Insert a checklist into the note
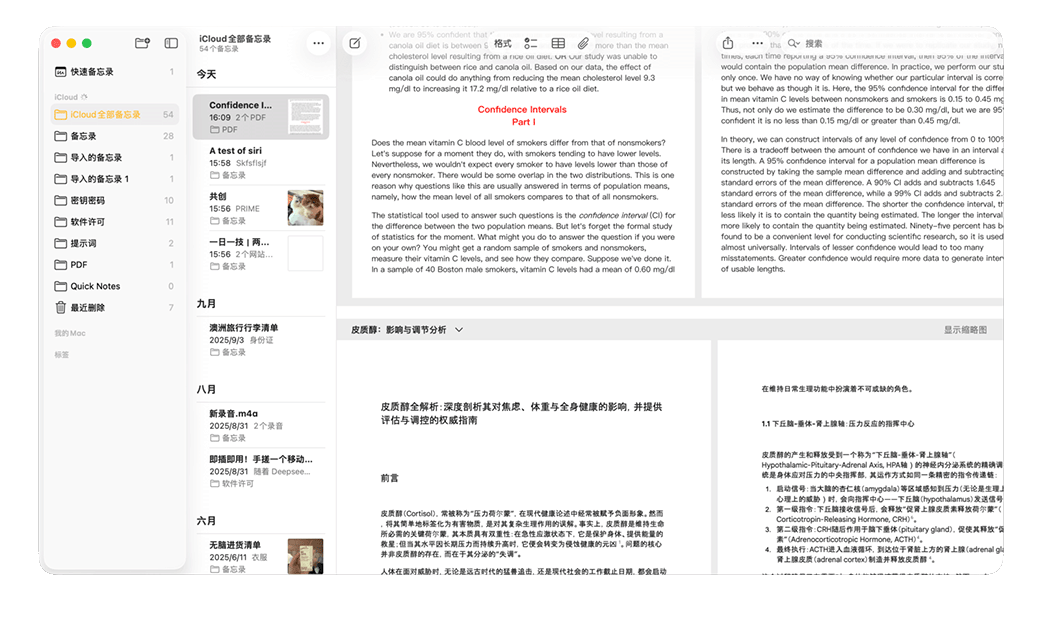The image size is (1040, 624). [530, 44]
